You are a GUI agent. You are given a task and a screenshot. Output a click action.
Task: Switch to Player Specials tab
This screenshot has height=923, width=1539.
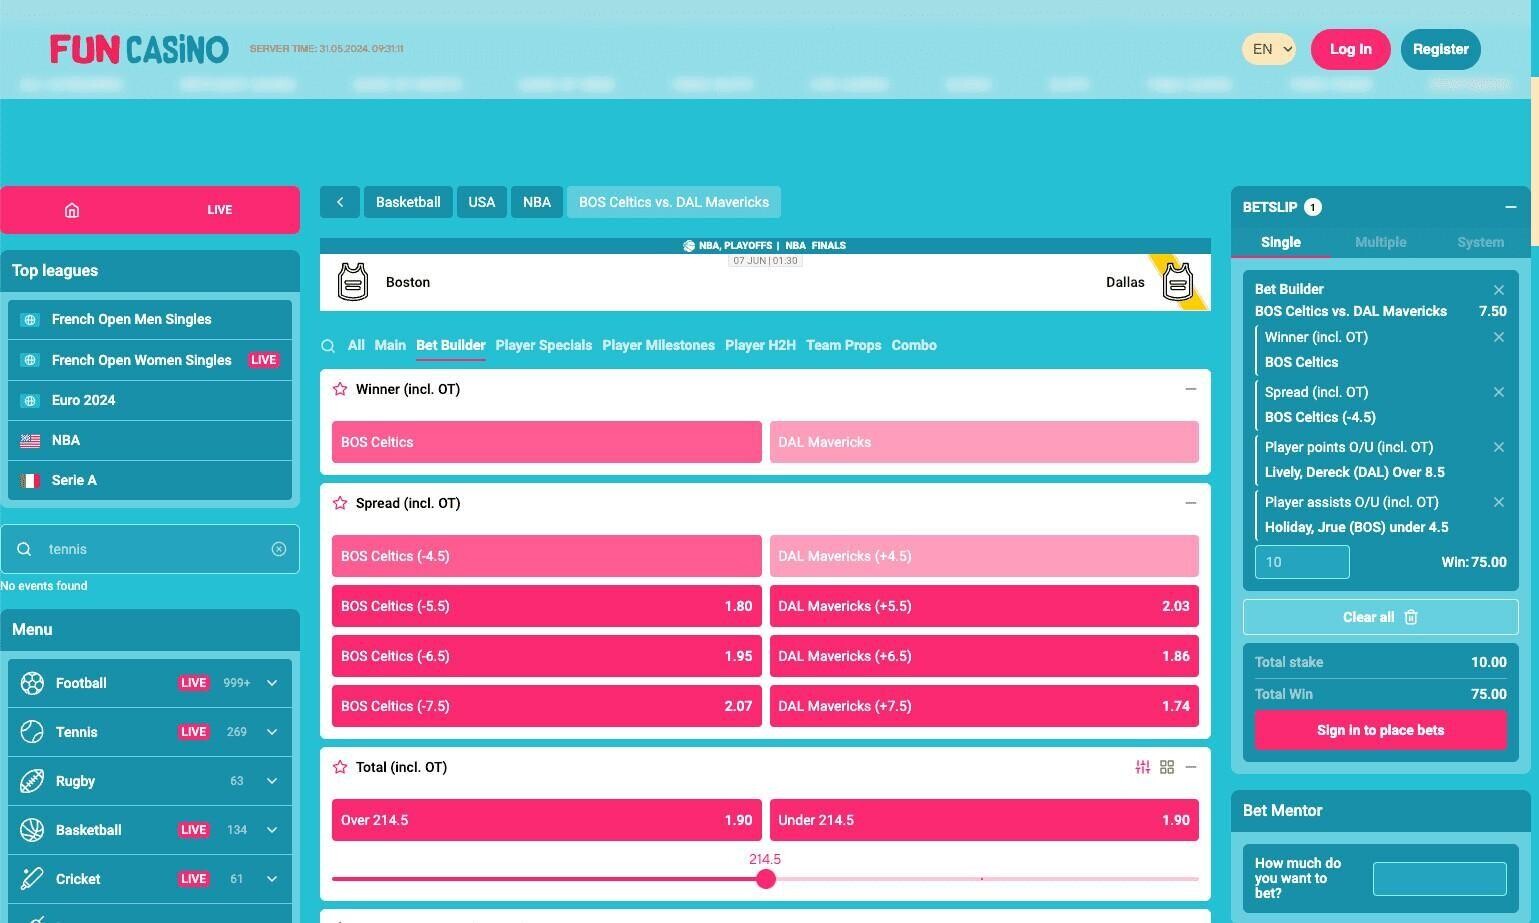coord(543,345)
